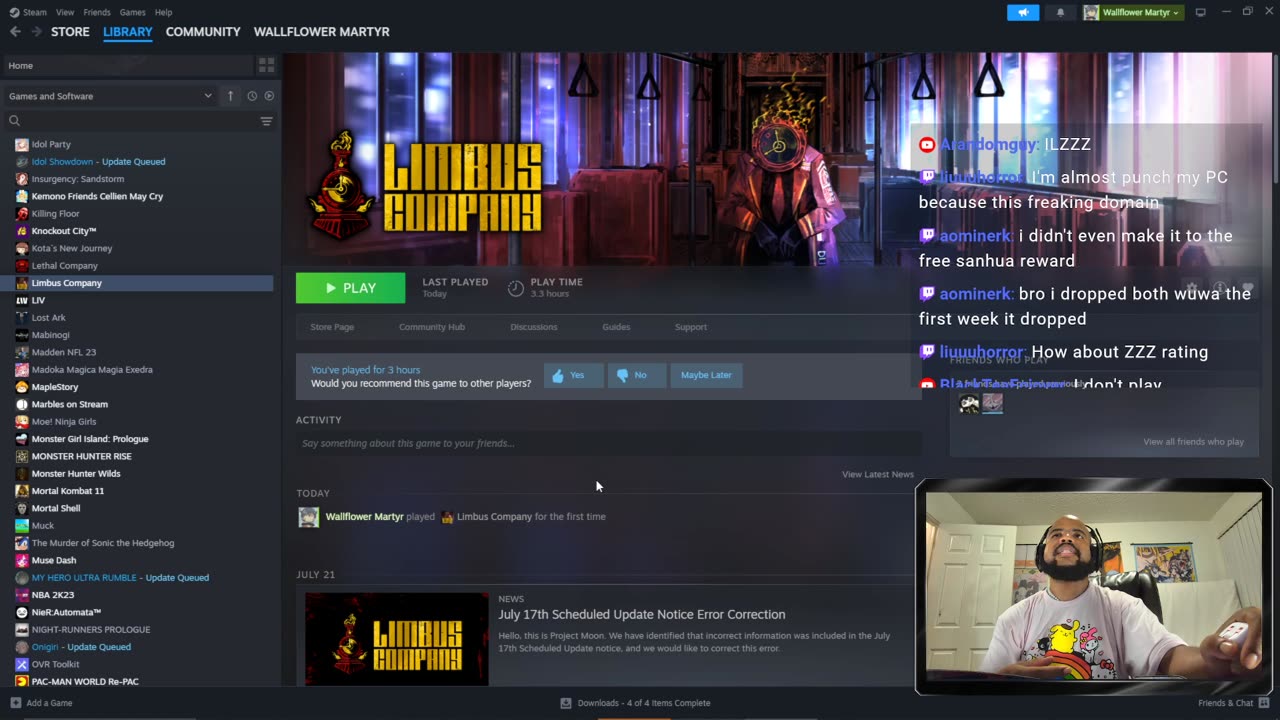The width and height of the screenshot is (1280, 720).
Task: Open the Help menu
Action: [164, 12]
